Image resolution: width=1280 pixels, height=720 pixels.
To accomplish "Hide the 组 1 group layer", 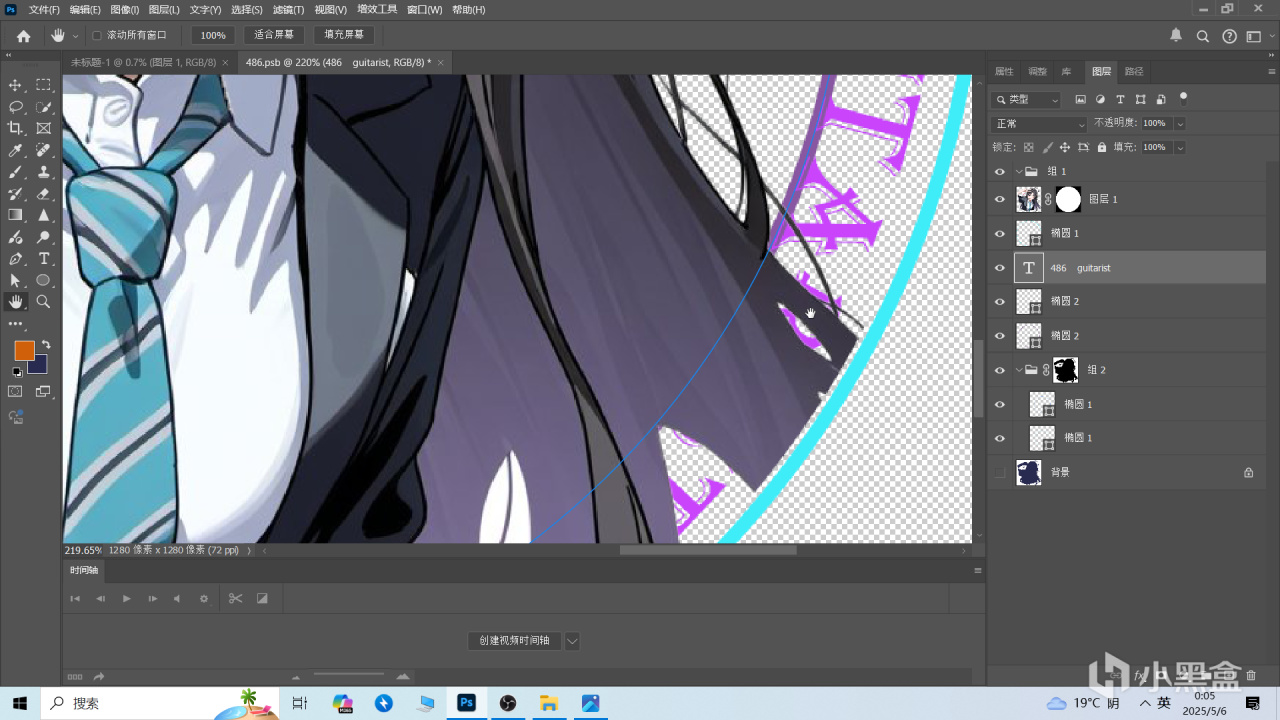I will coord(999,172).
